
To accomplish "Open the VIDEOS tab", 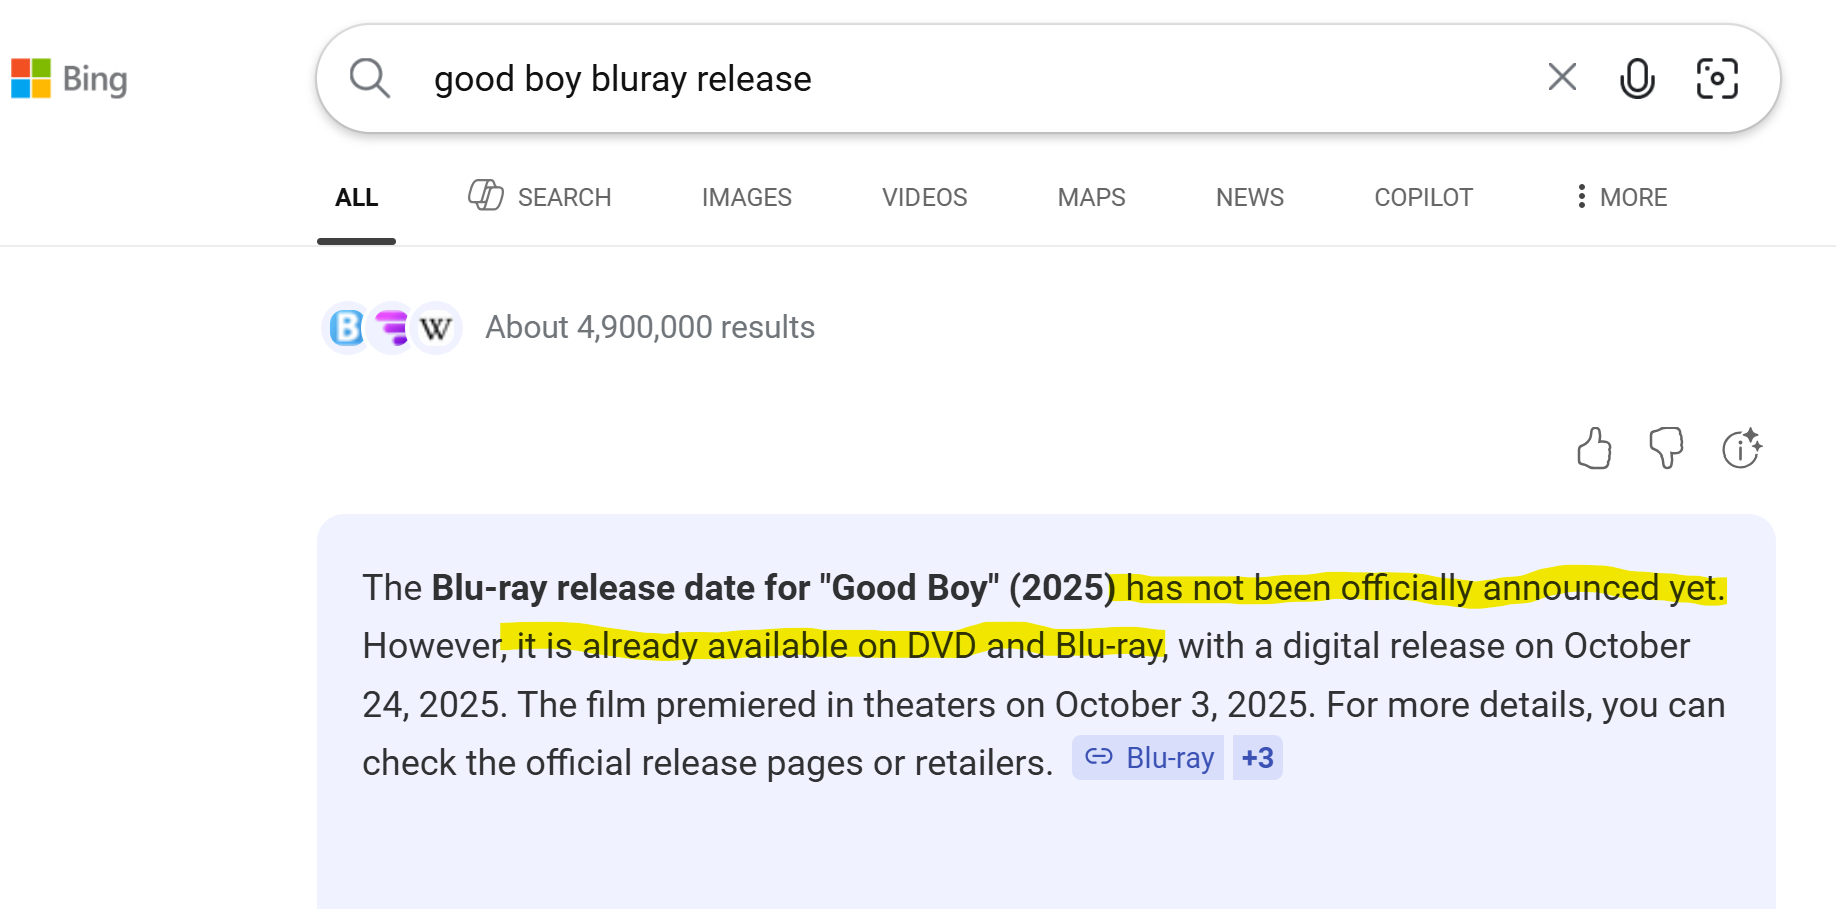I will point(924,198).
